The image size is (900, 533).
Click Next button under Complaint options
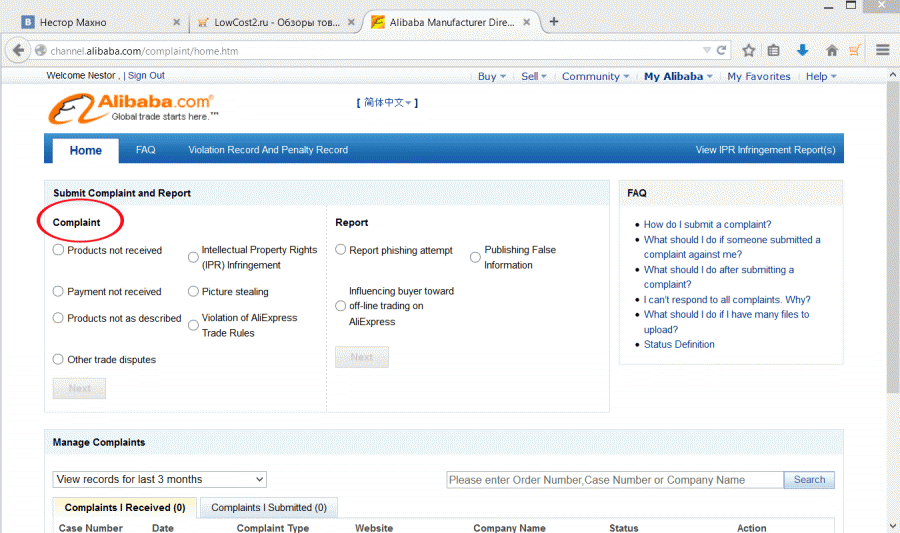click(x=79, y=388)
